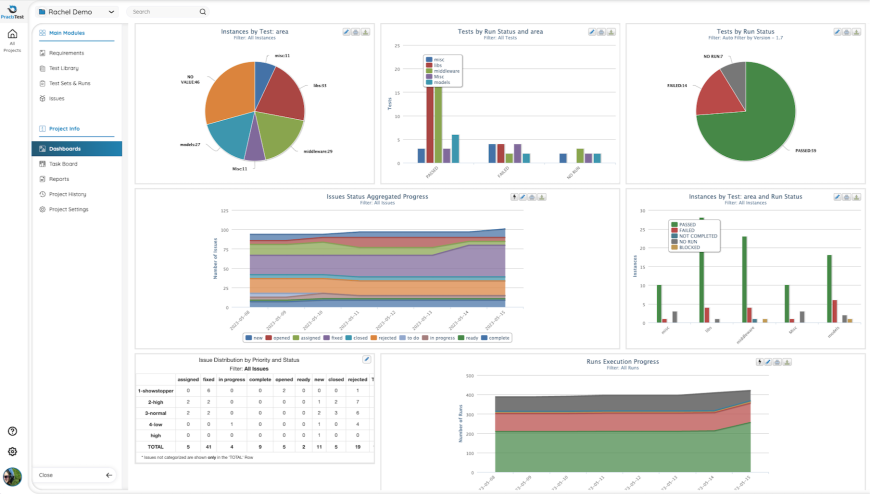
Task: Collapse the sidebar with Close arrow
Action: point(109,475)
